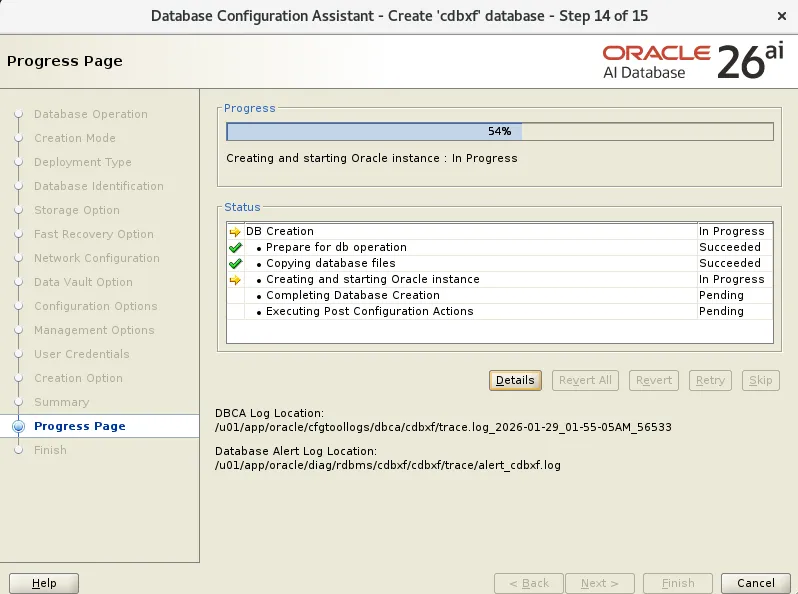Select the Finish step in sidebar

[x=50, y=450]
